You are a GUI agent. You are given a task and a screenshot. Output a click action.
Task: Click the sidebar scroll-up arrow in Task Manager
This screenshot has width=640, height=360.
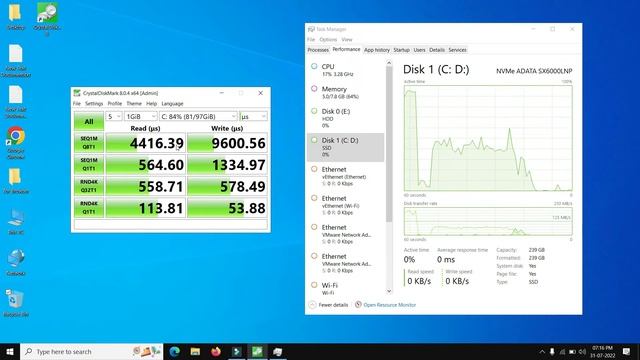(389, 63)
